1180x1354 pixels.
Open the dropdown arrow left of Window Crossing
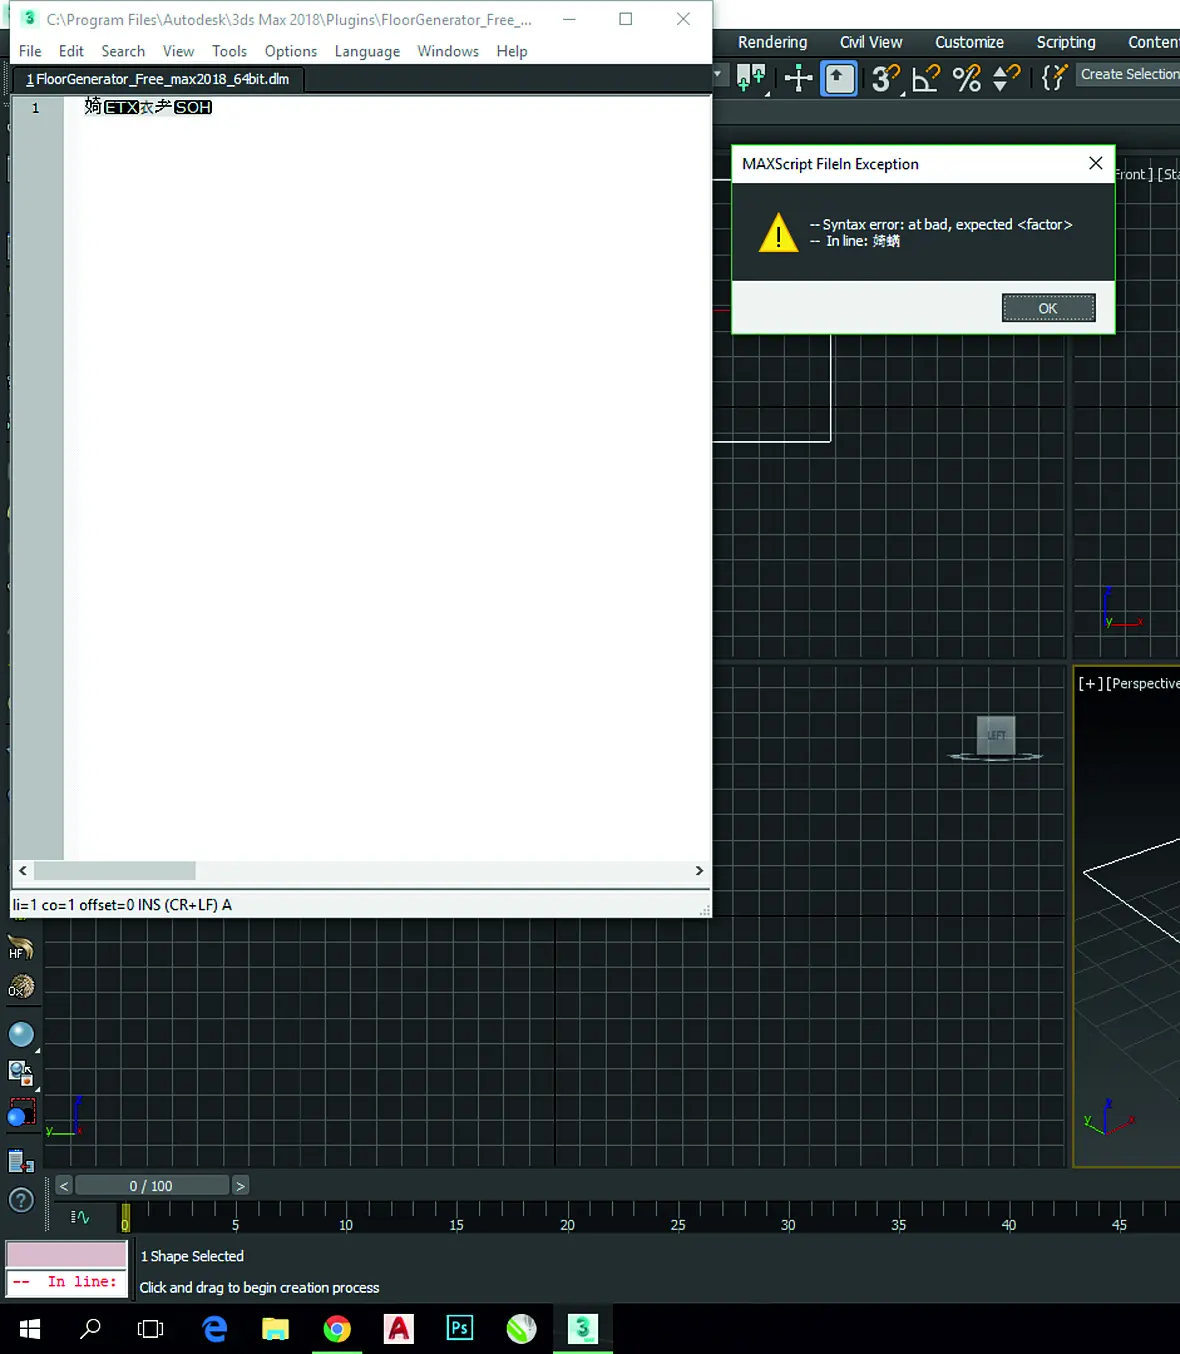point(717,75)
